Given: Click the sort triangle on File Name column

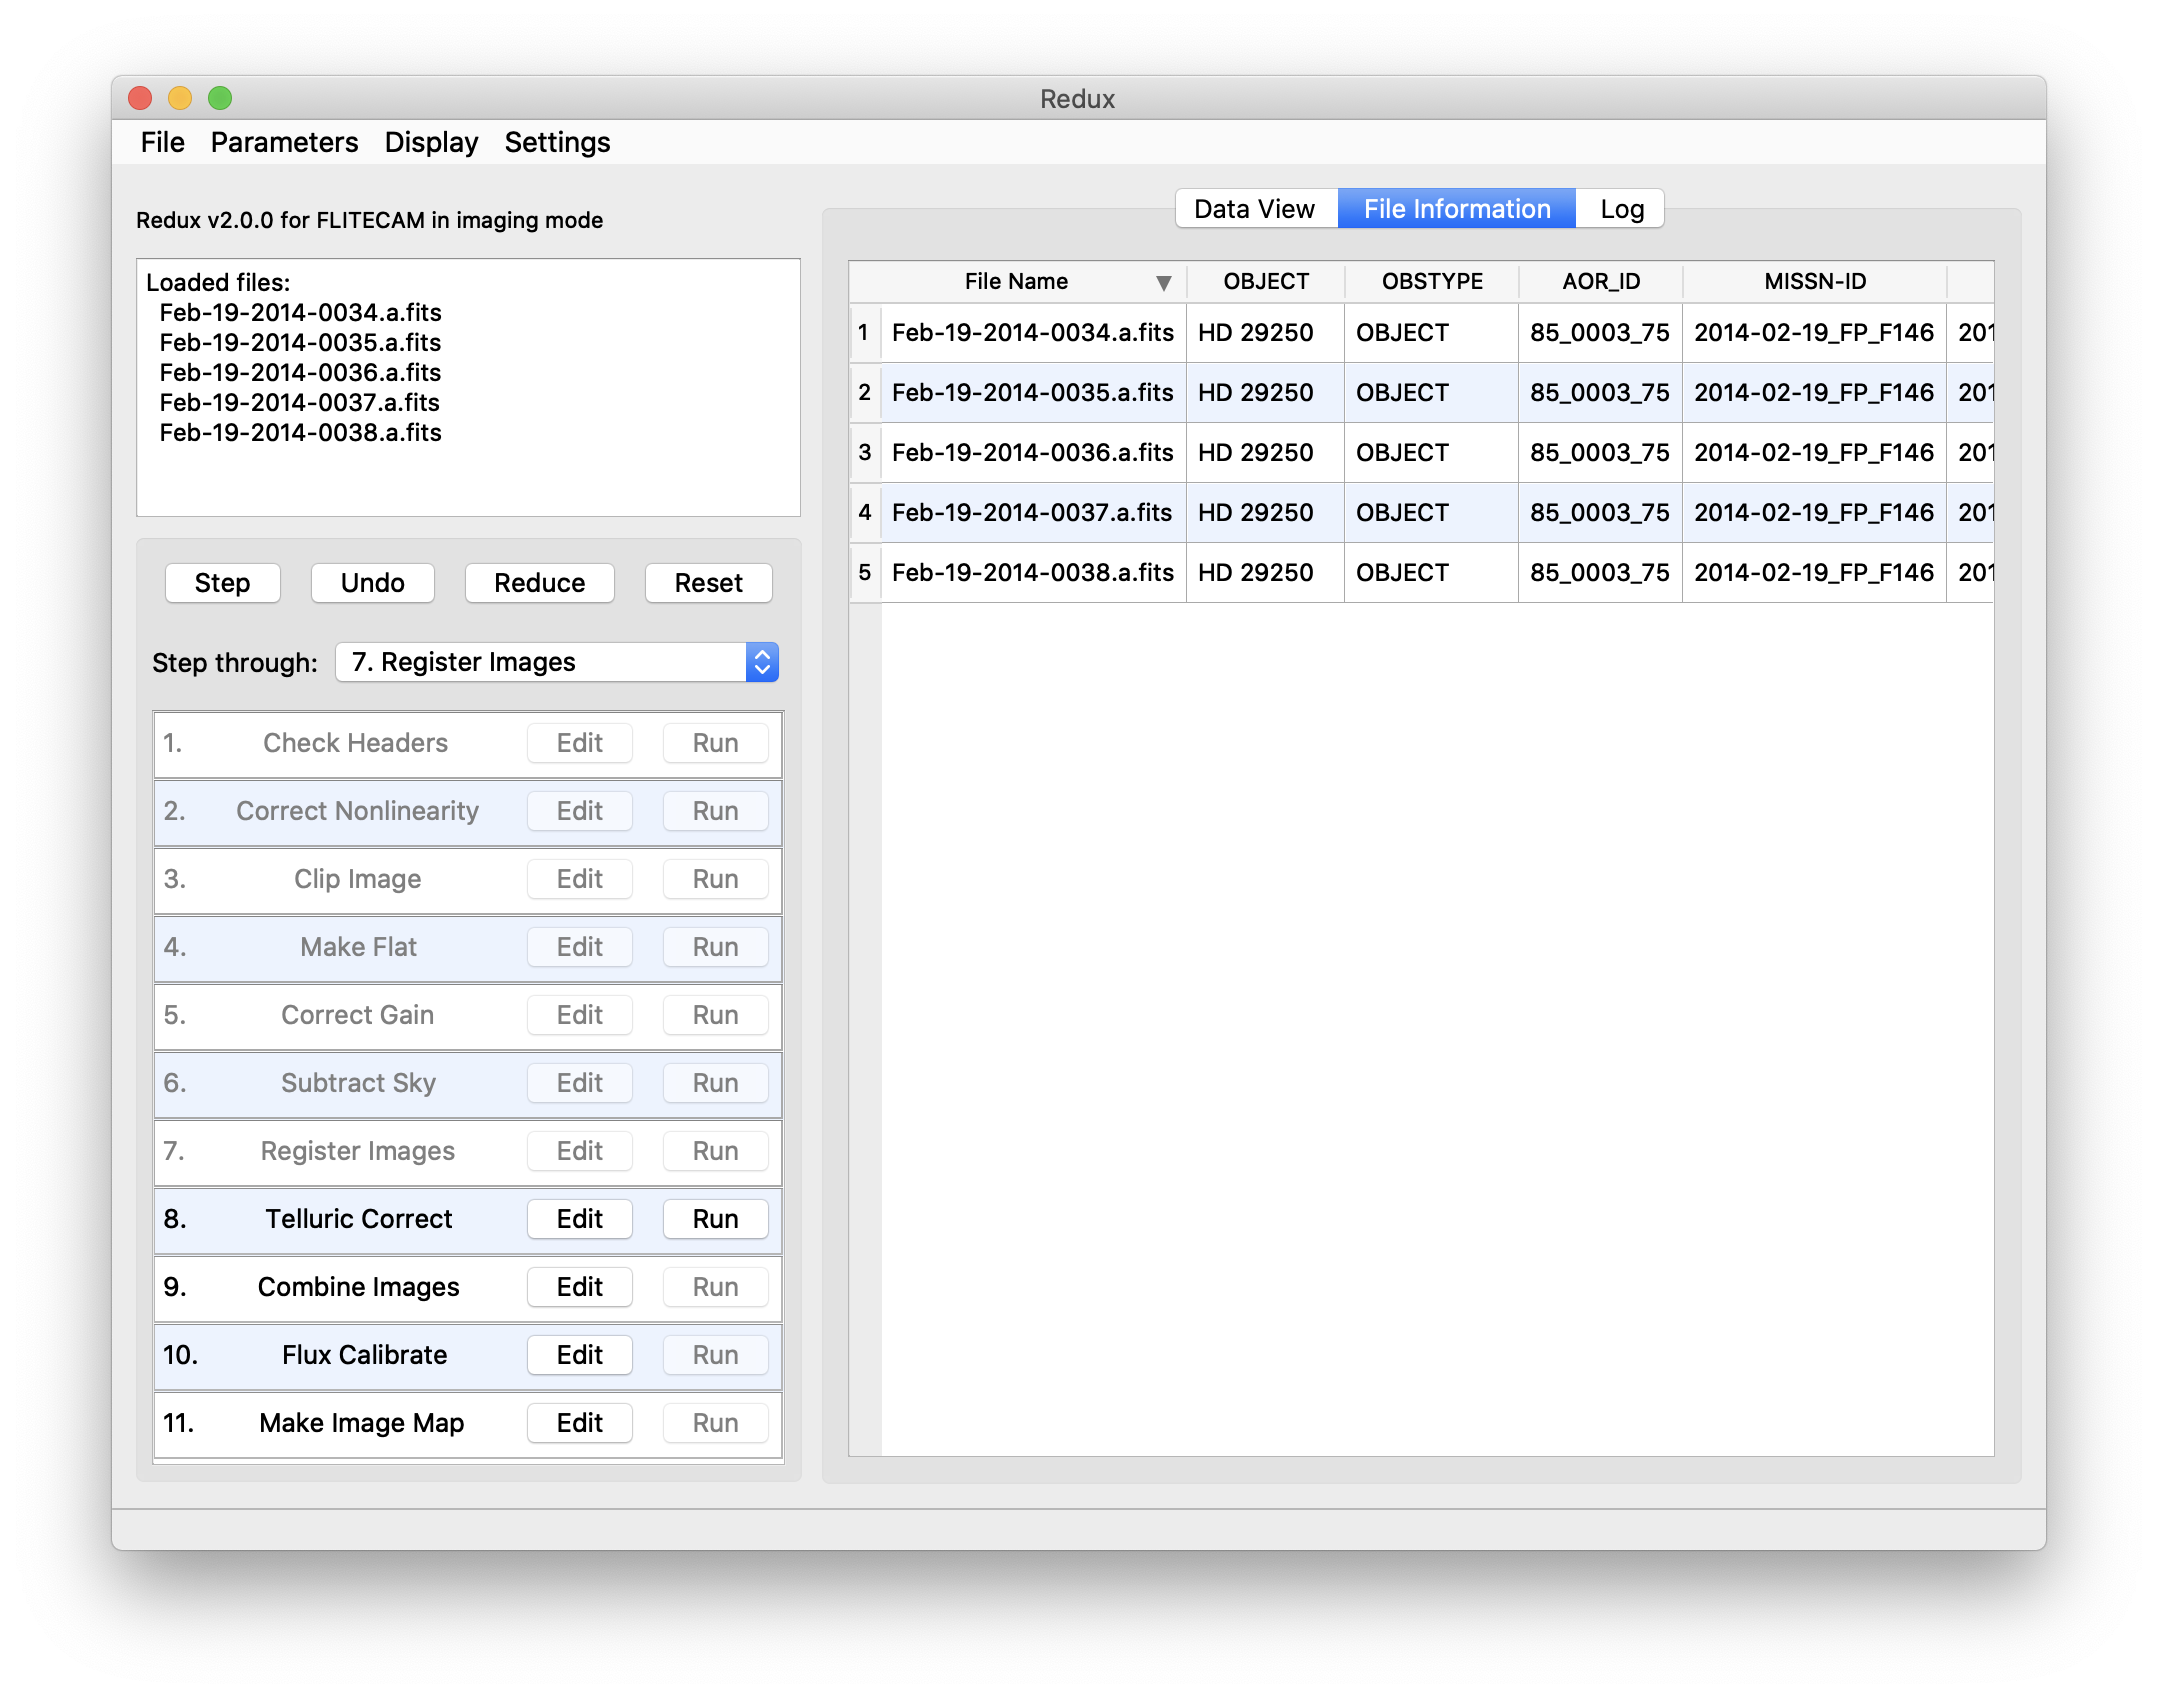Looking at the screenshot, I should point(1164,281).
